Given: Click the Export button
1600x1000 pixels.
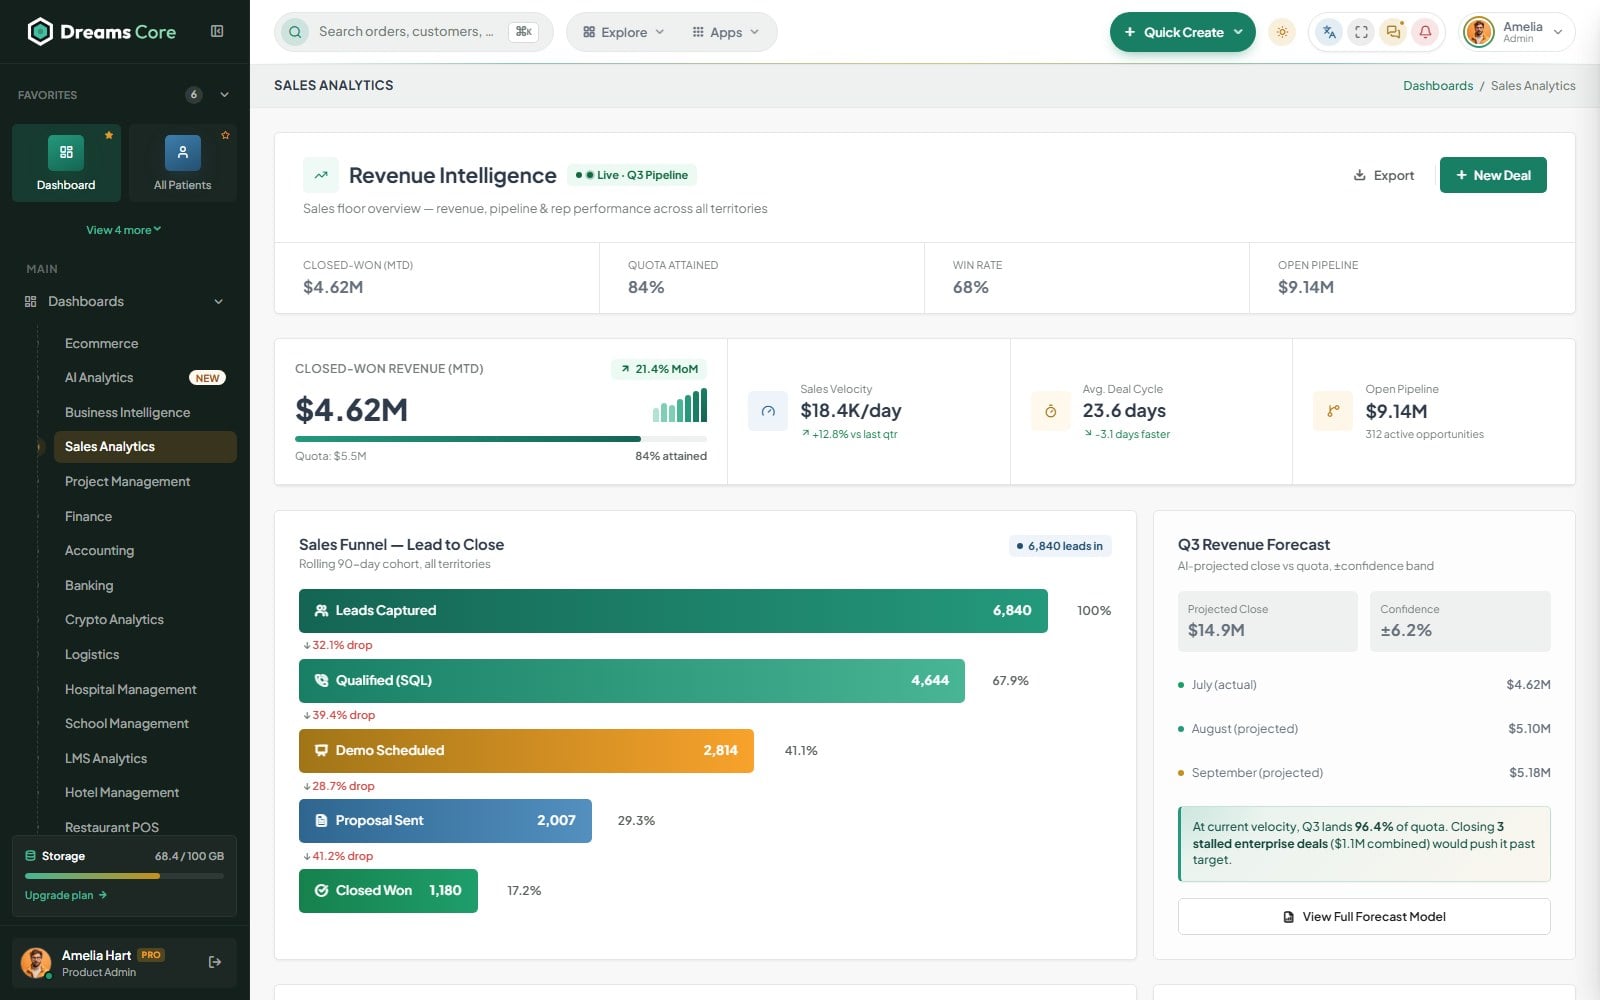Looking at the screenshot, I should pos(1384,175).
